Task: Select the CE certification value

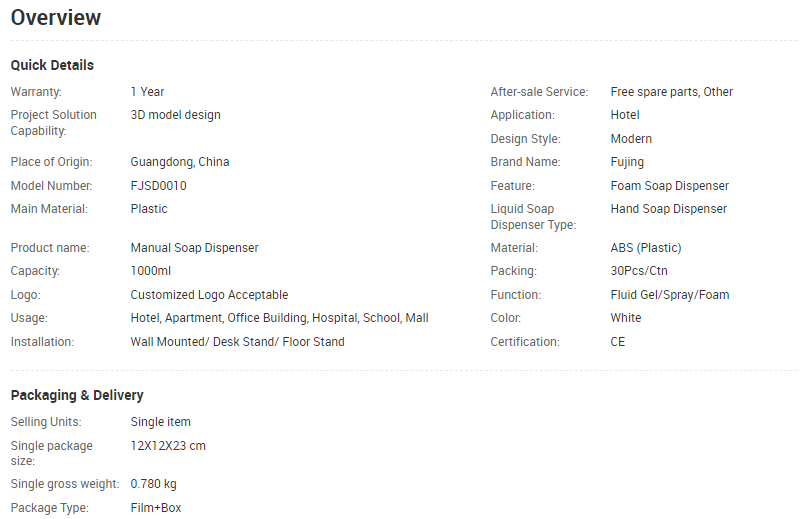Action: tap(617, 342)
